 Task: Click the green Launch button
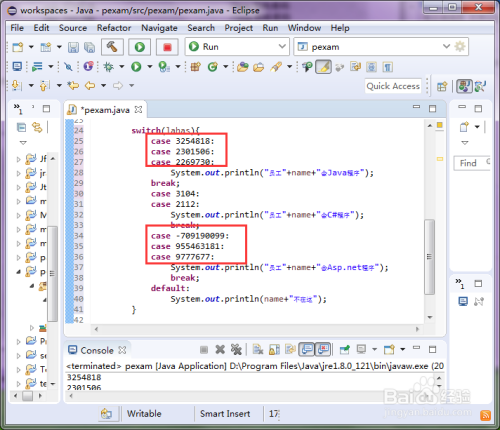pyautogui.click(x=140, y=47)
